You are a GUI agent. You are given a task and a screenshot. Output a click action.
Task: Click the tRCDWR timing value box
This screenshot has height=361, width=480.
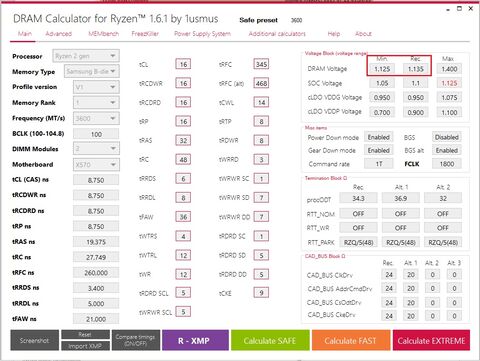click(183, 83)
